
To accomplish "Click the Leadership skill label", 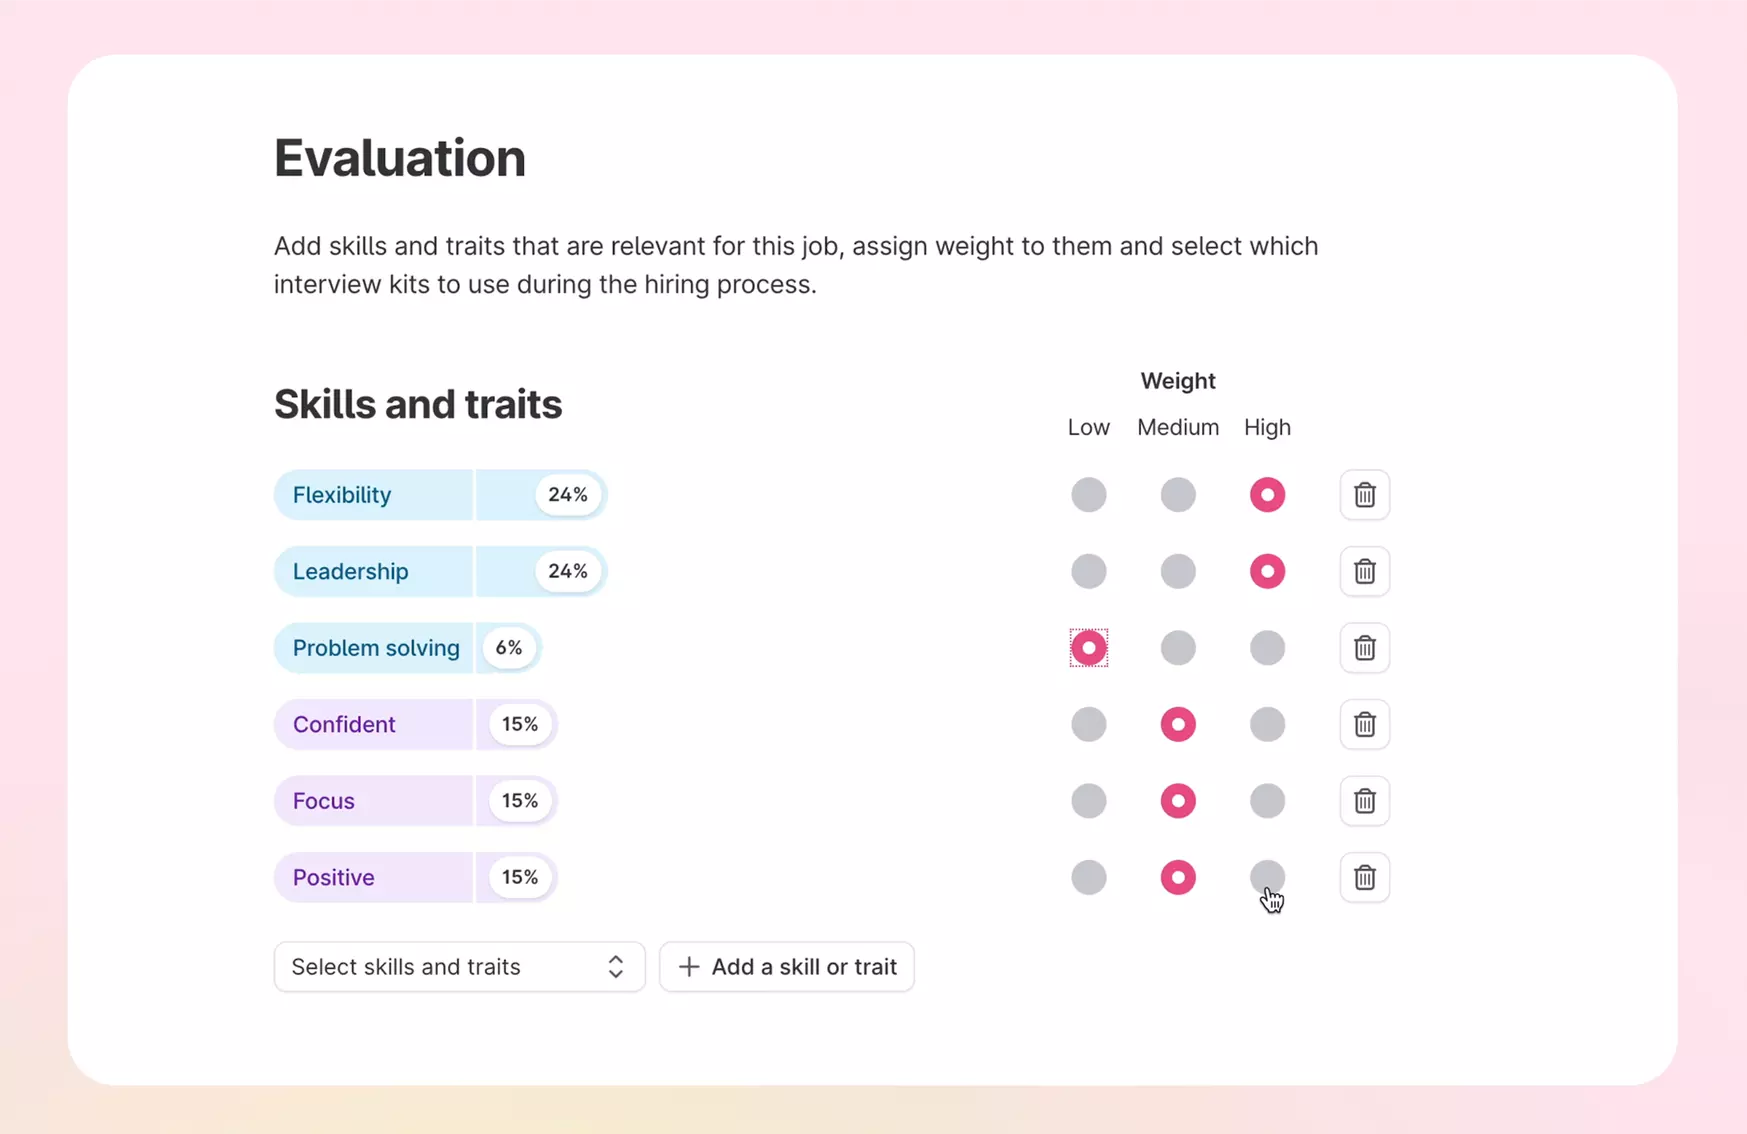I will pos(350,571).
